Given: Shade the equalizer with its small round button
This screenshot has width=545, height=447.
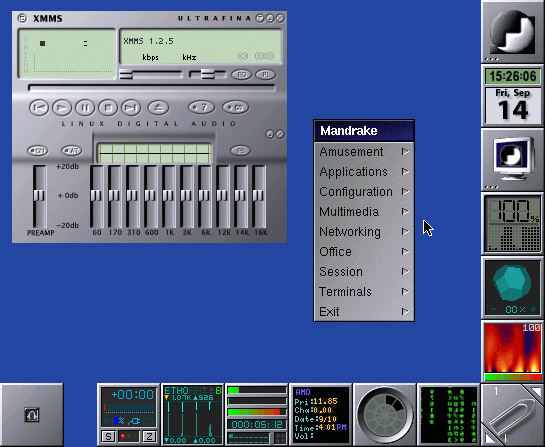Looking at the screenshot, I should 270,134.
